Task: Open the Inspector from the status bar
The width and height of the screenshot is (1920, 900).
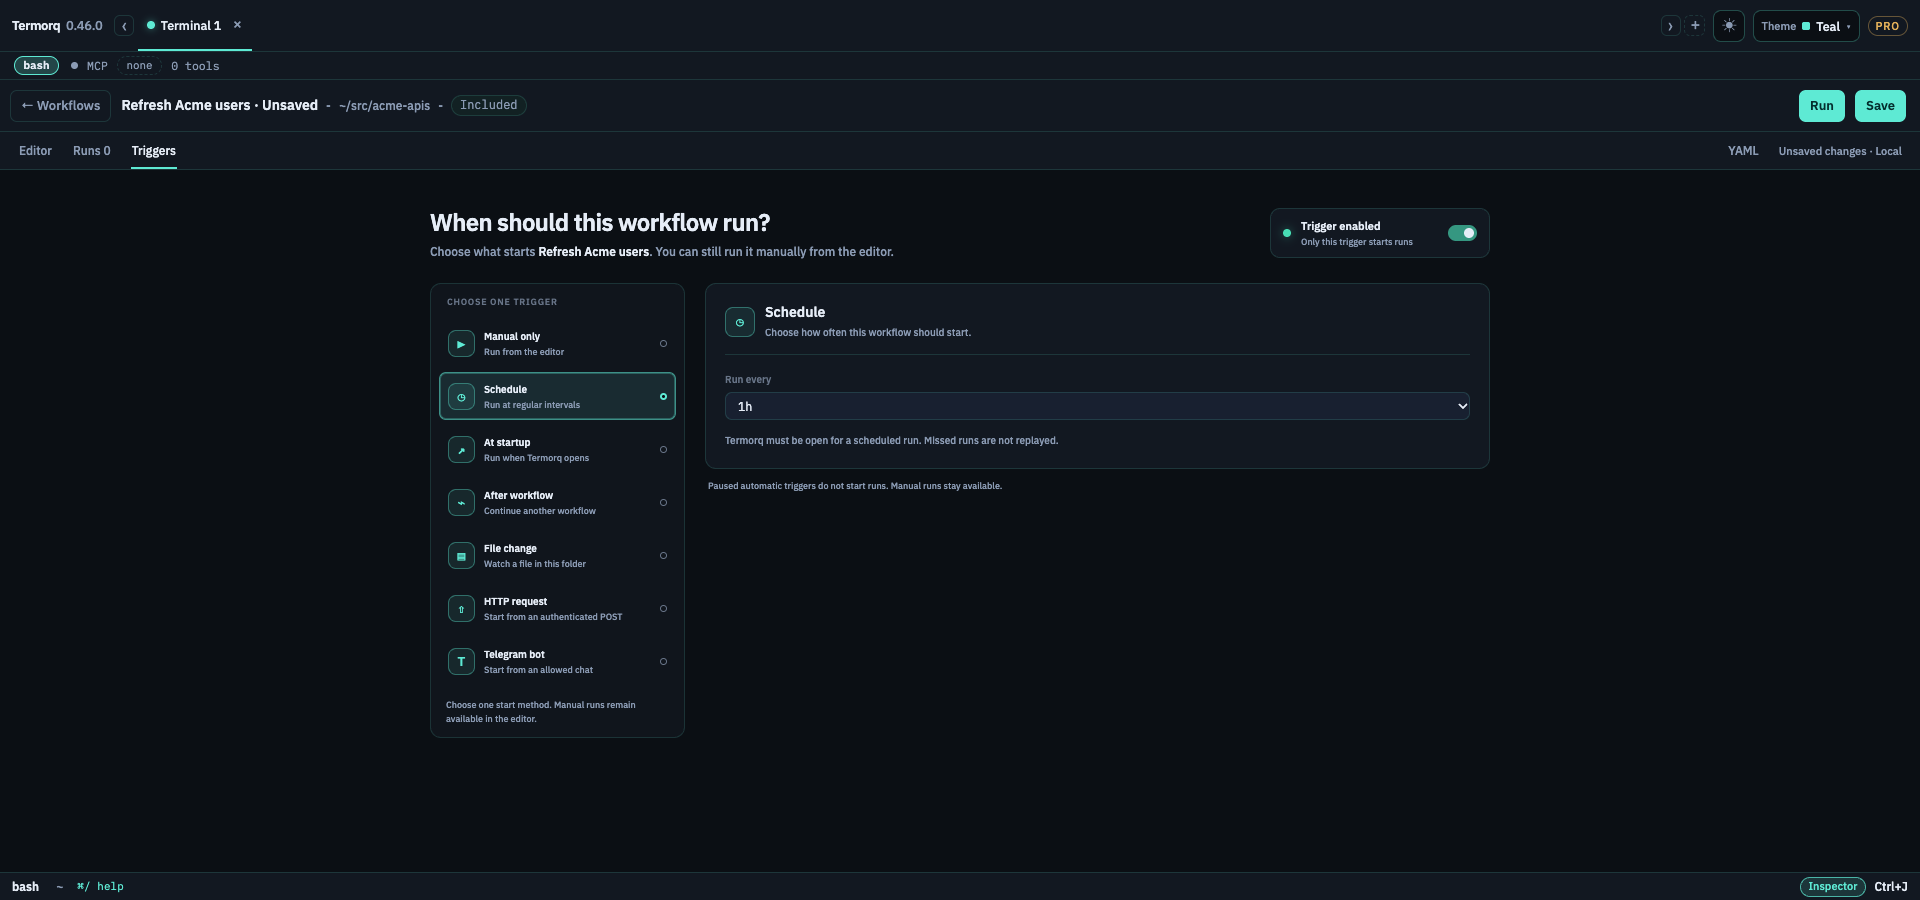Action: pyautogui.click(x=1833, y=887)
